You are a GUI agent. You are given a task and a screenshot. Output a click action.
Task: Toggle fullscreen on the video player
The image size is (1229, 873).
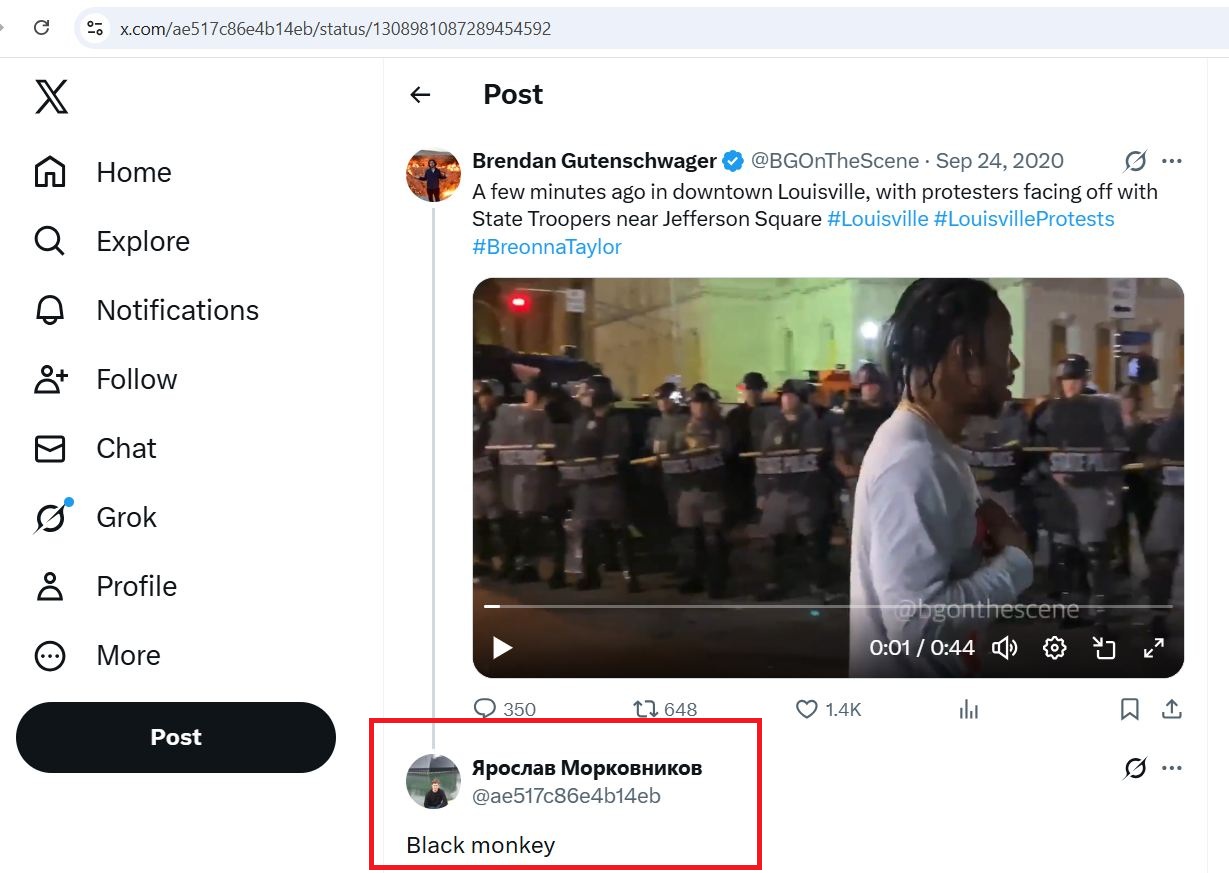(1153, 648)
